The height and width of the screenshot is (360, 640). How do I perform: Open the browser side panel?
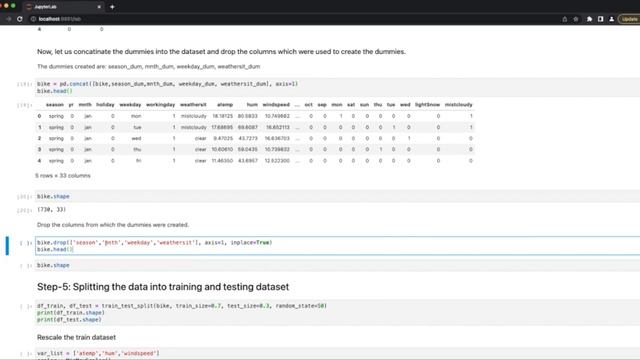(x=600, y=19)
